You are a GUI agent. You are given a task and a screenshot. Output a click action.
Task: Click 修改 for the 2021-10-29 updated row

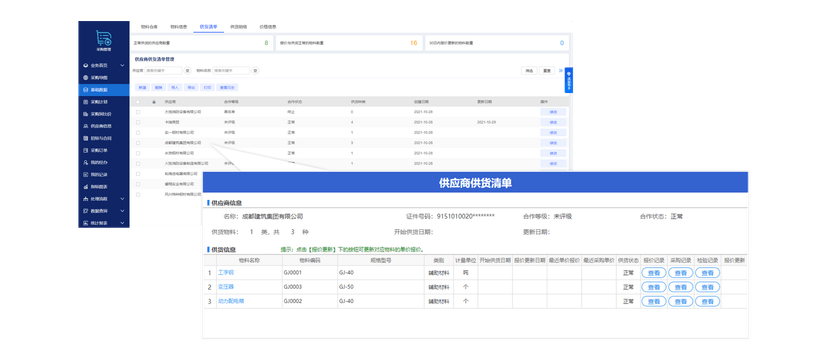(553, 122)
